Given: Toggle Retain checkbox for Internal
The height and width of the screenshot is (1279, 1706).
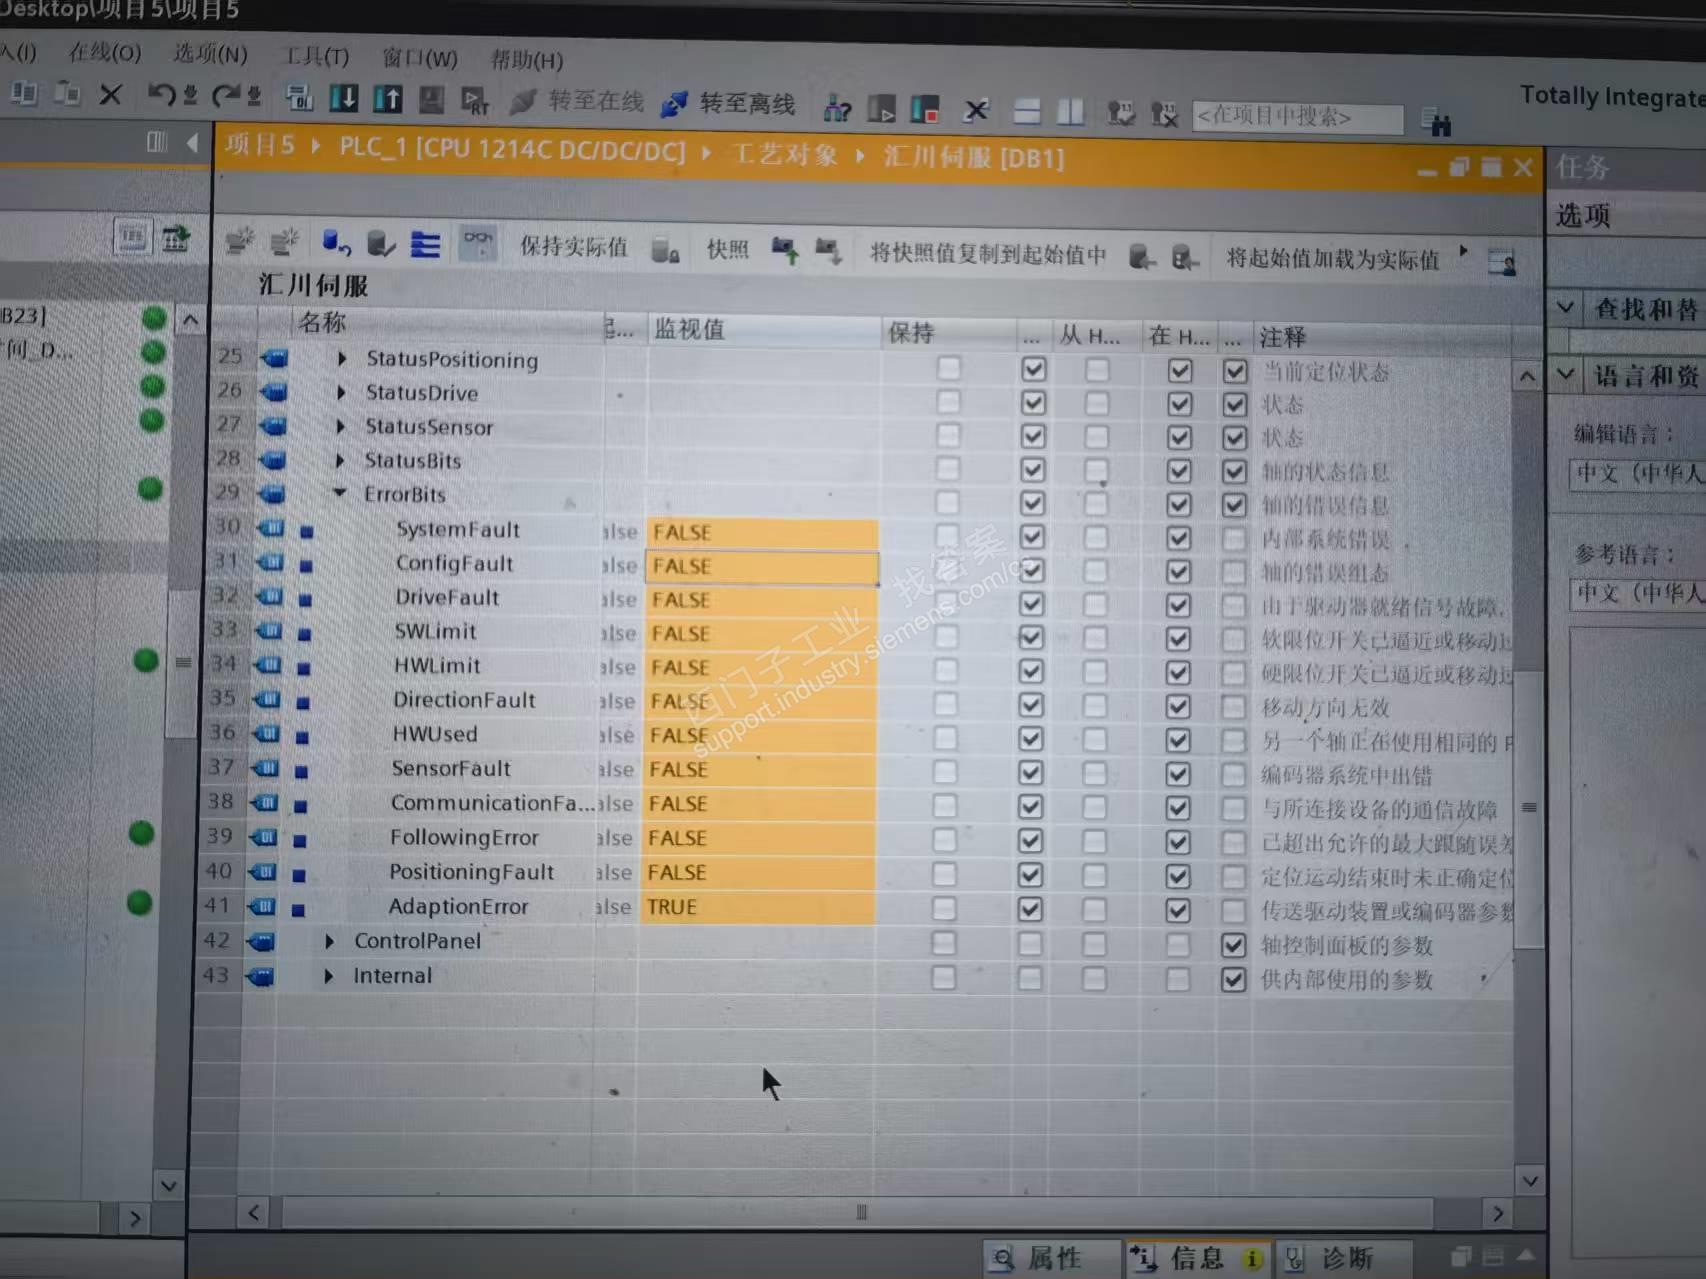Looking at the screenshot, I should pos(942,976).
